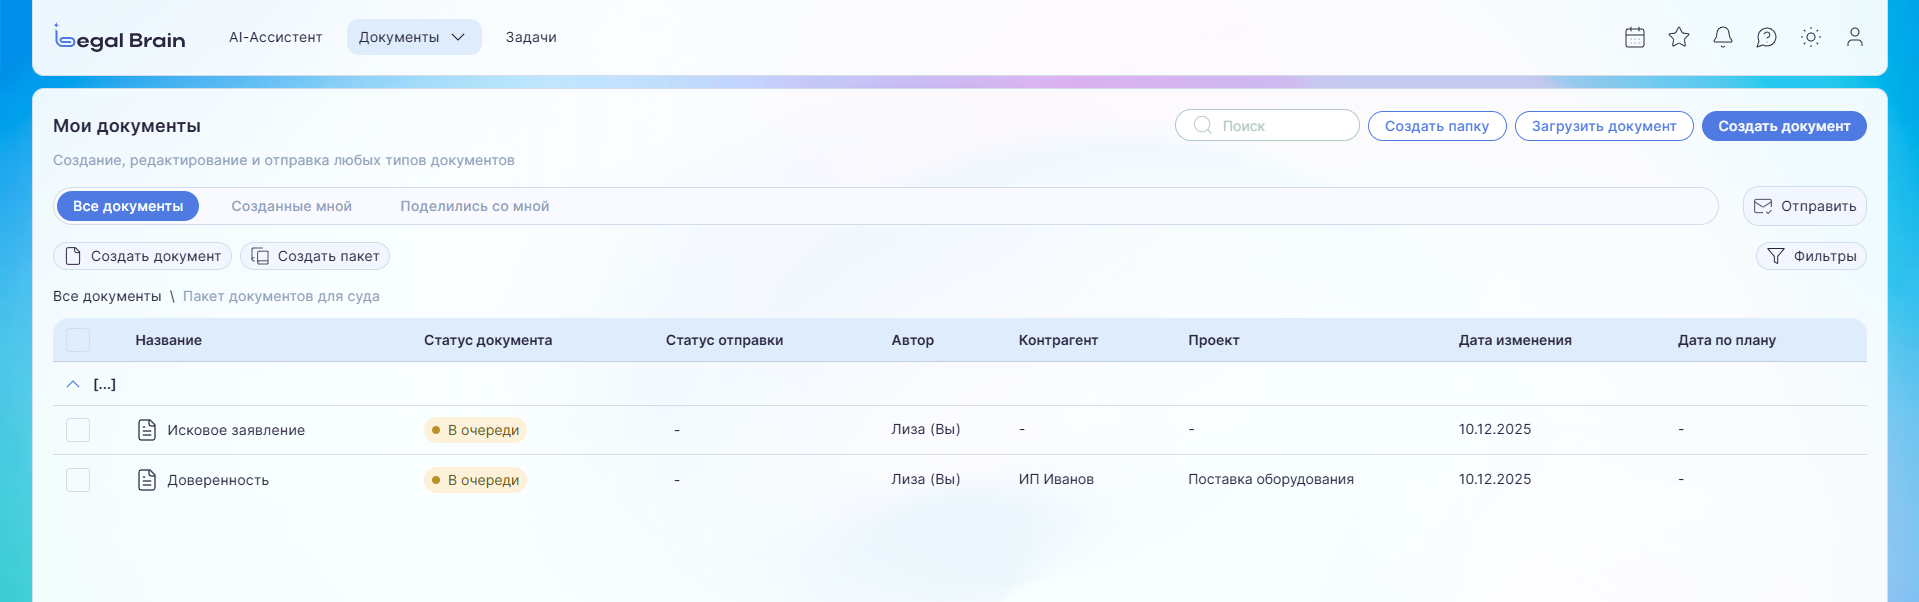The height and width of the screenshot is (602, 1919).
Task: Open the user profile icon
Action: (1855, 37)
